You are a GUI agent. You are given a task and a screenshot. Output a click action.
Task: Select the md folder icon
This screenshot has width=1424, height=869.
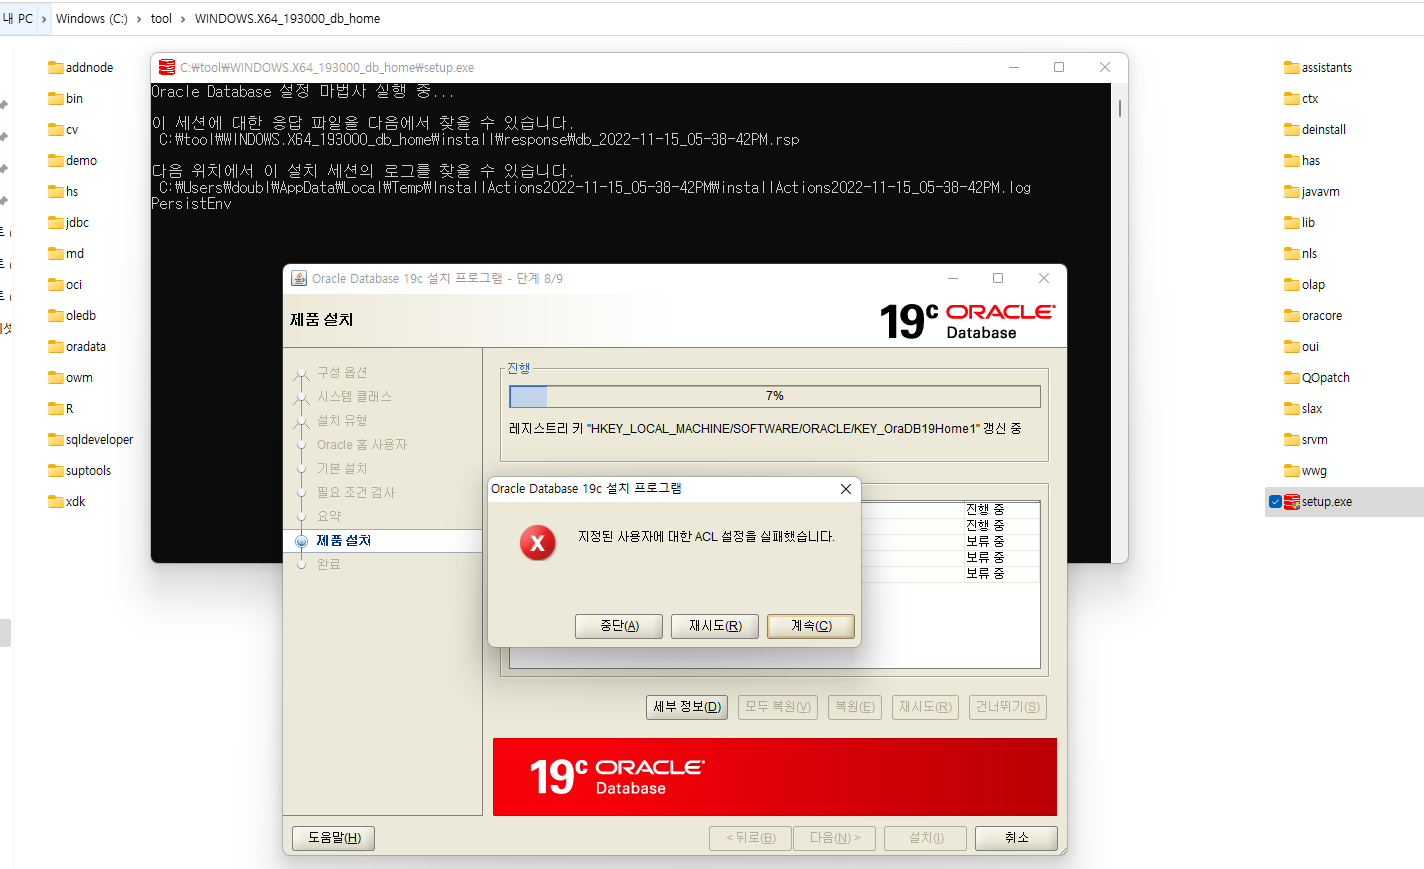(x=56, y=254)
